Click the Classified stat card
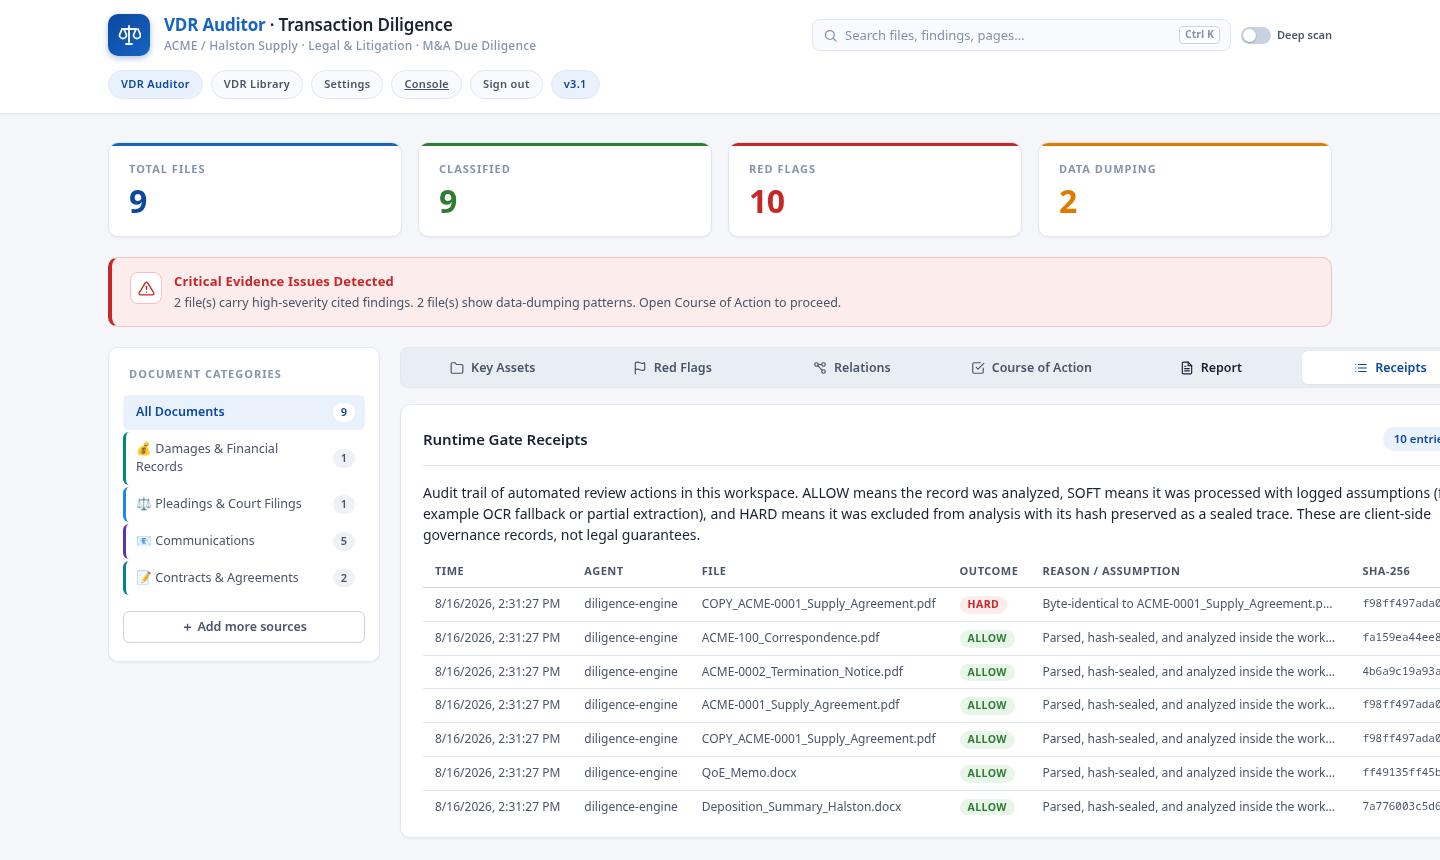The height and width of the screenshot is (860, 1440). click(565, 190)
